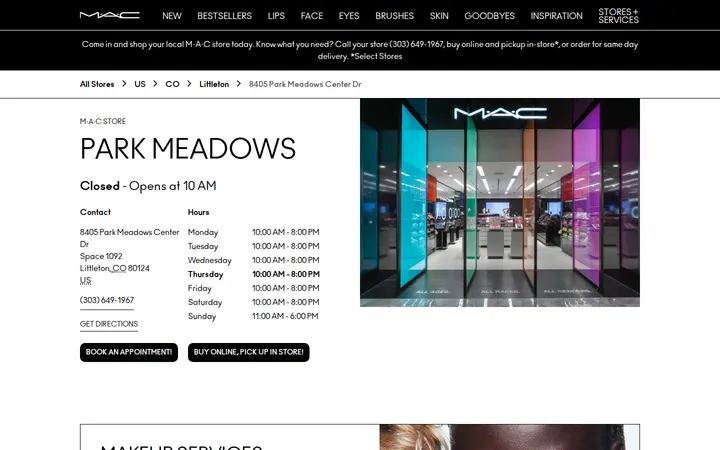Call store number (303) 649-1967 link
The height and width of the screenshot is (450, 720).
click(x=107, y=300)
